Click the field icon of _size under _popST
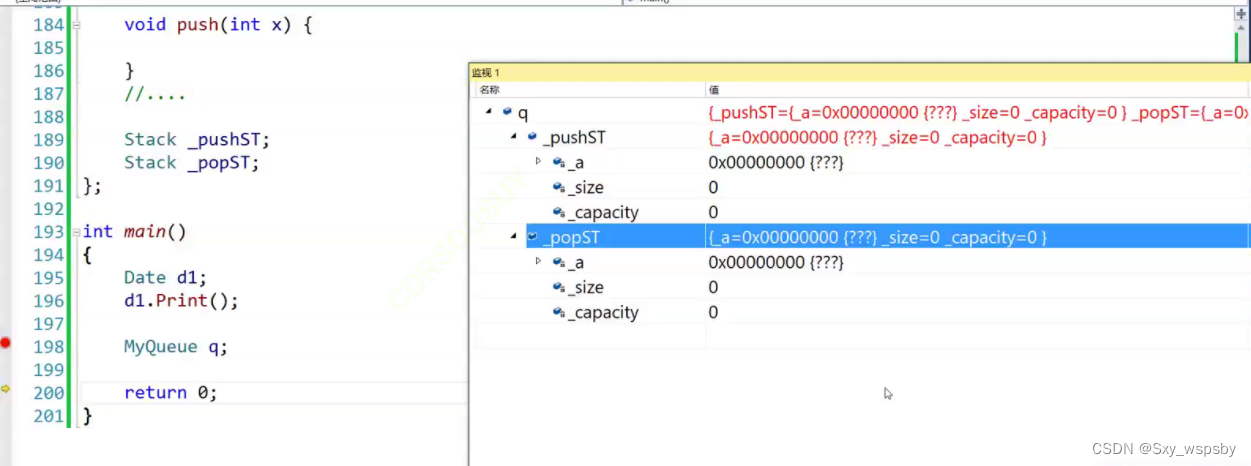 point(558,287)
